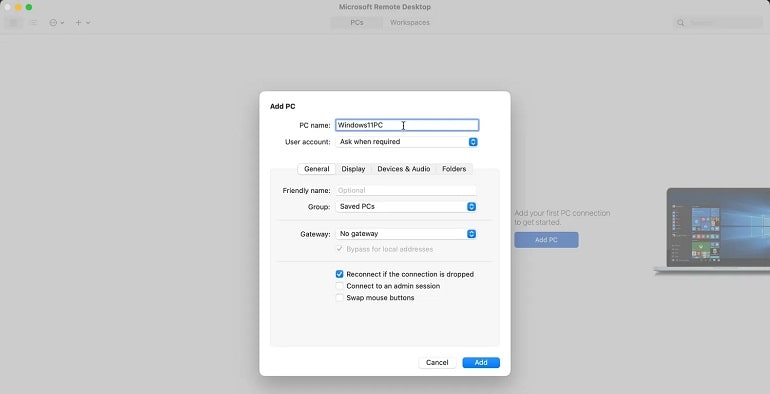Switch to the Display tab

[353, 169]
